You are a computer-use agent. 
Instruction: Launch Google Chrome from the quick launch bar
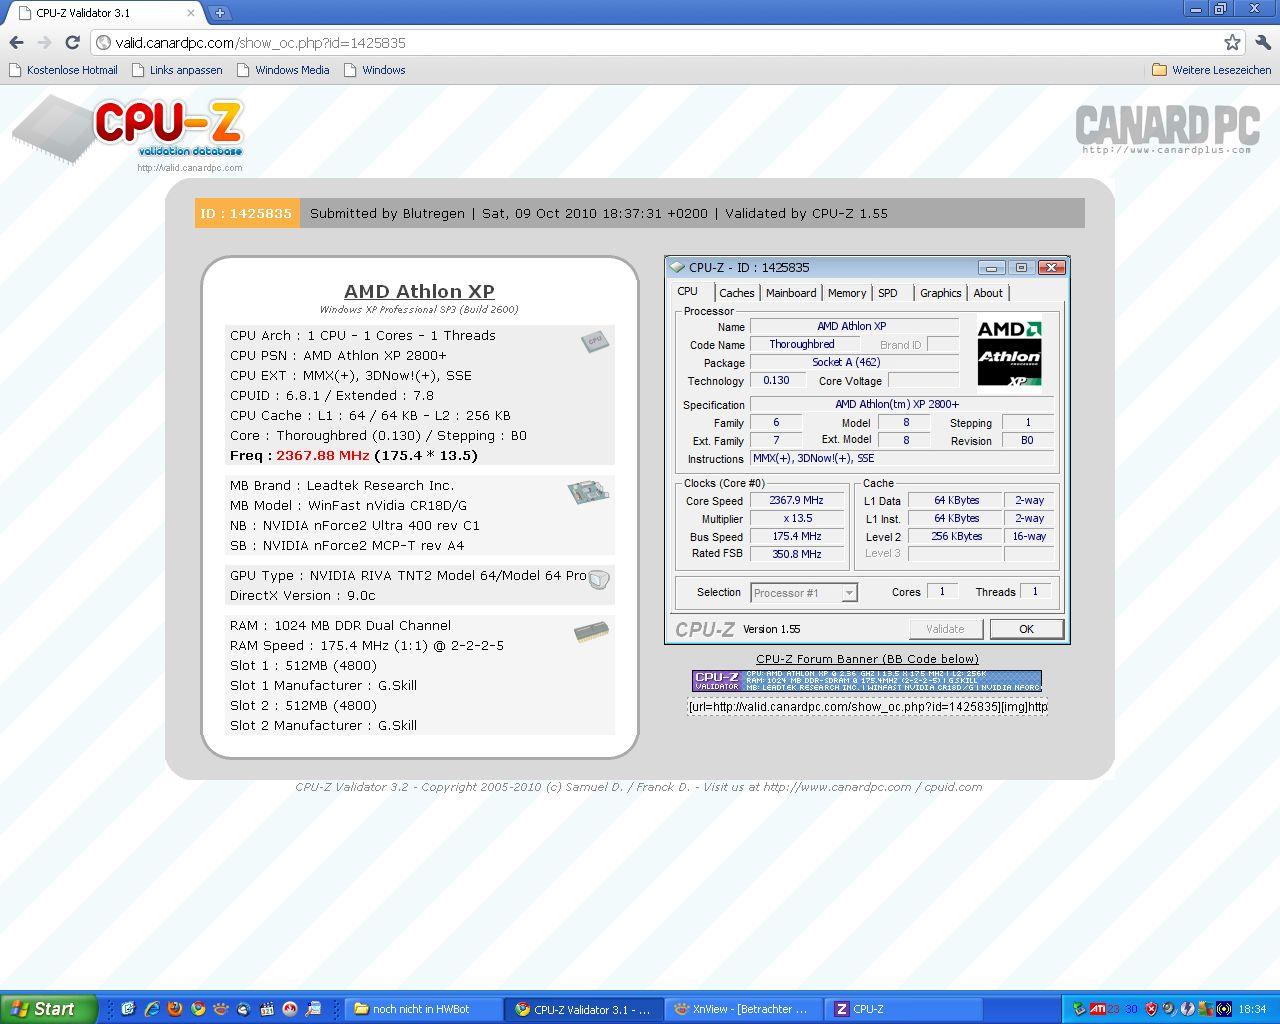[x=198, y=1009]
